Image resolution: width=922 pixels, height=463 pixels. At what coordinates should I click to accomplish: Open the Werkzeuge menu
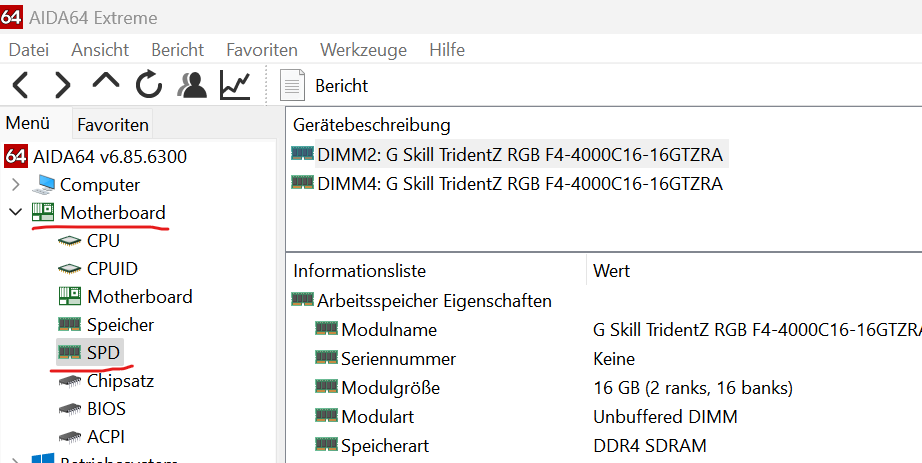click(x=363, y=50)
